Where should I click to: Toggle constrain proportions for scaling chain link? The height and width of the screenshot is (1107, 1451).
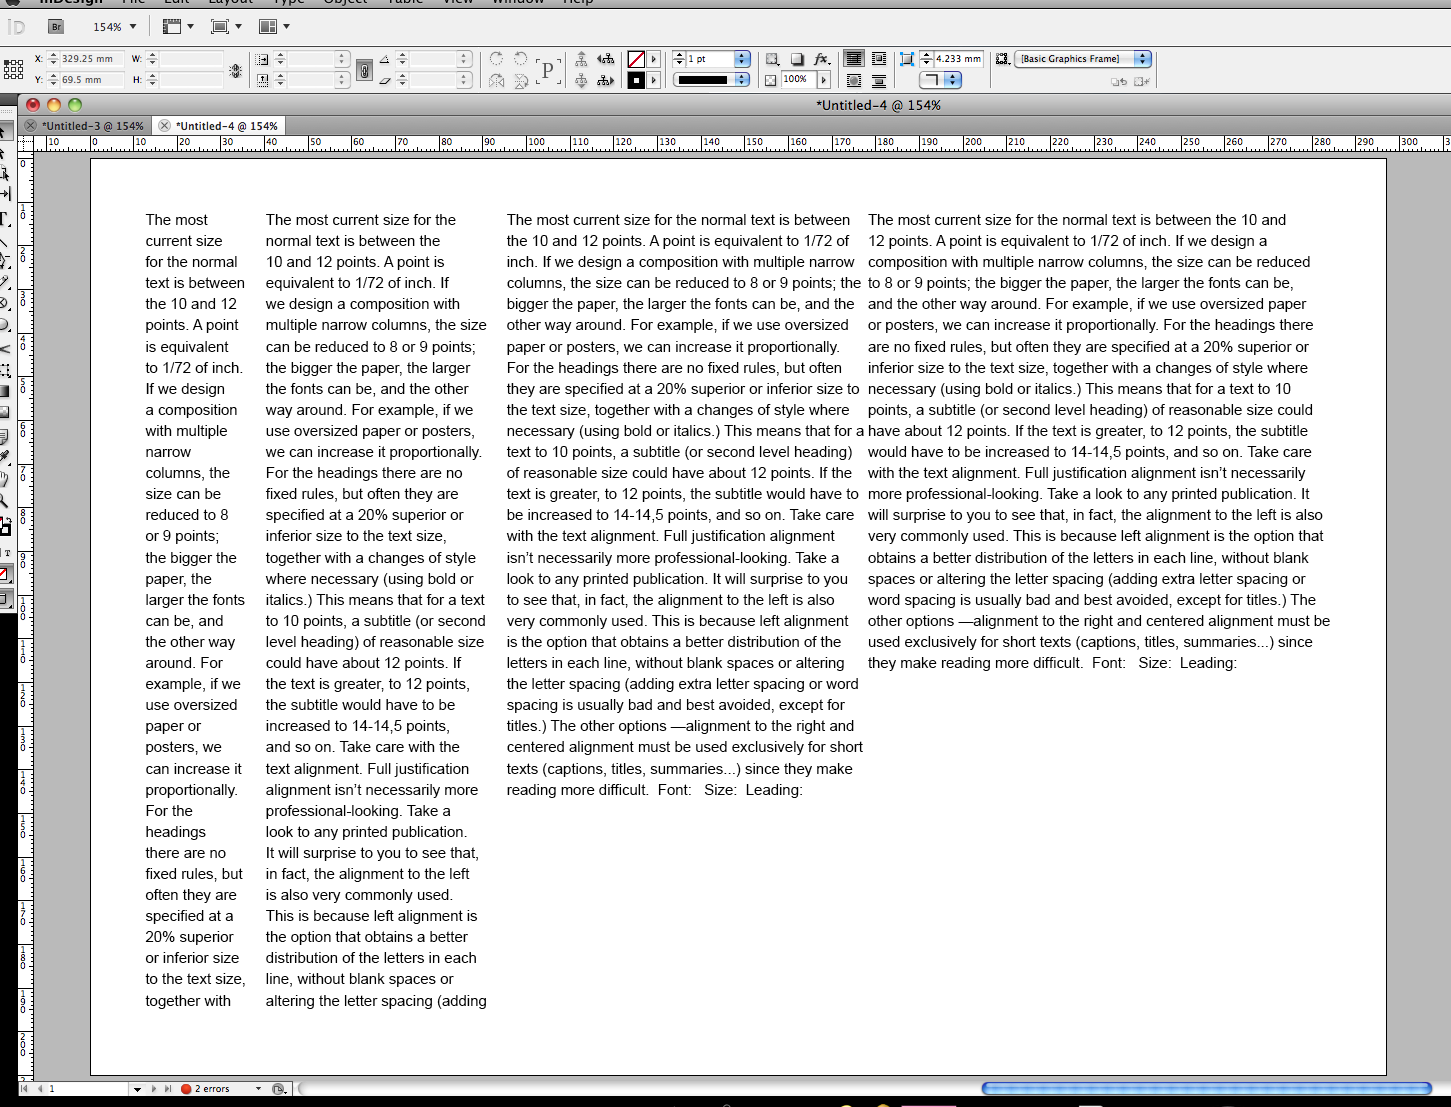click(x=365, y=70)
